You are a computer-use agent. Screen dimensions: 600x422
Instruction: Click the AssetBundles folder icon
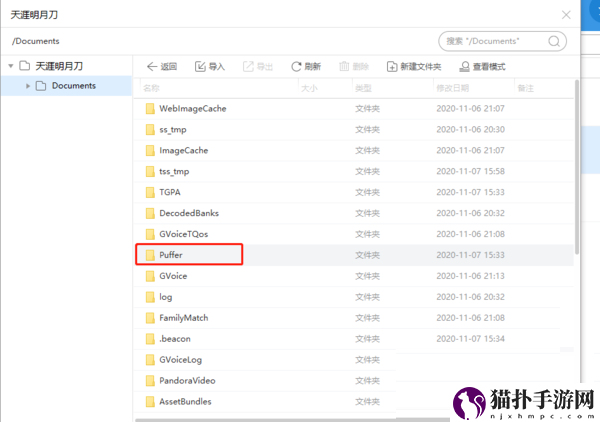pos(150,401)
